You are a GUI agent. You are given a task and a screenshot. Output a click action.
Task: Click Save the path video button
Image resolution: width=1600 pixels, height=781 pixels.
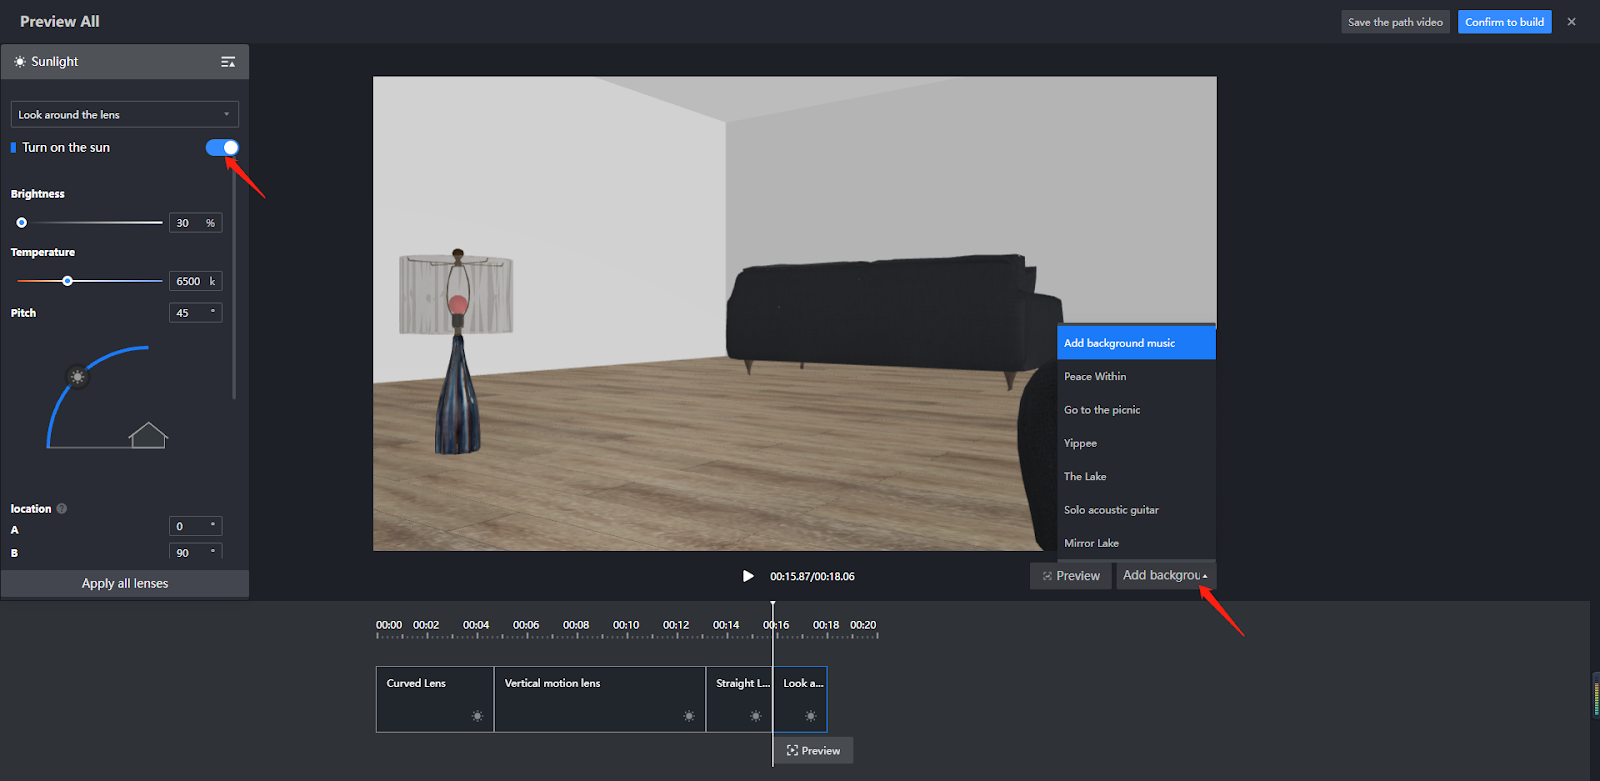click(1394, 22)
